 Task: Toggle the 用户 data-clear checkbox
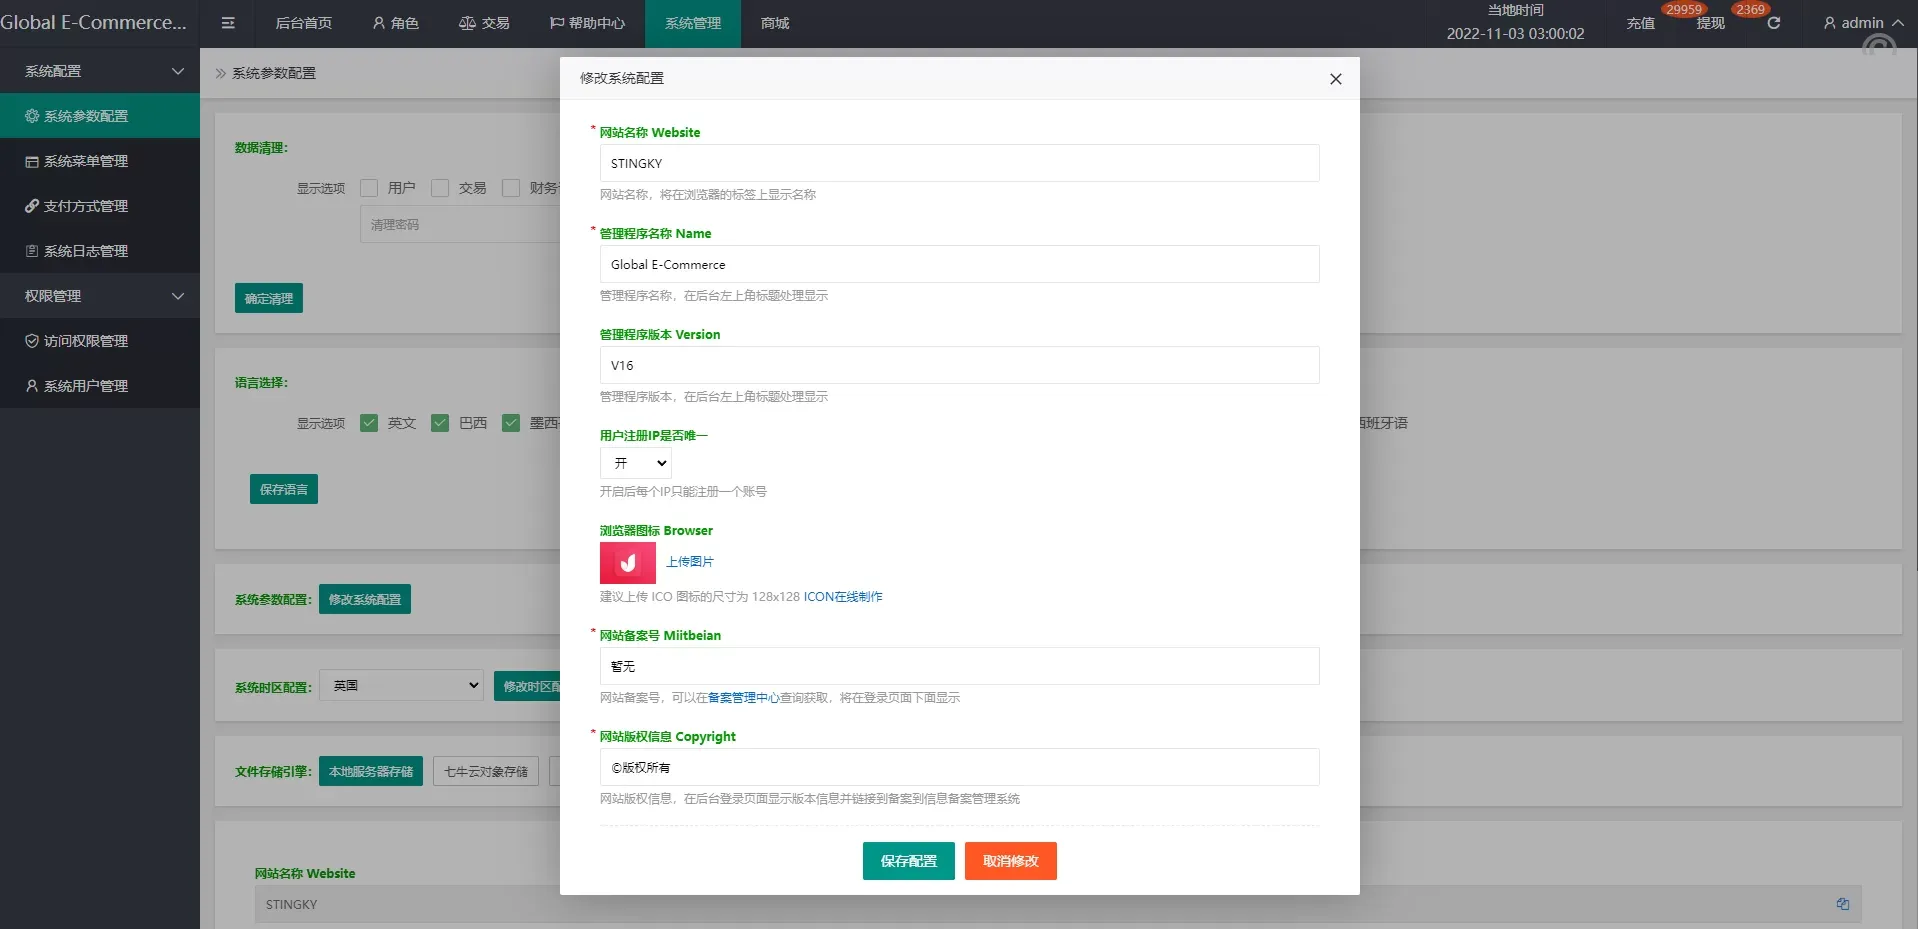(x=369, y=188)
